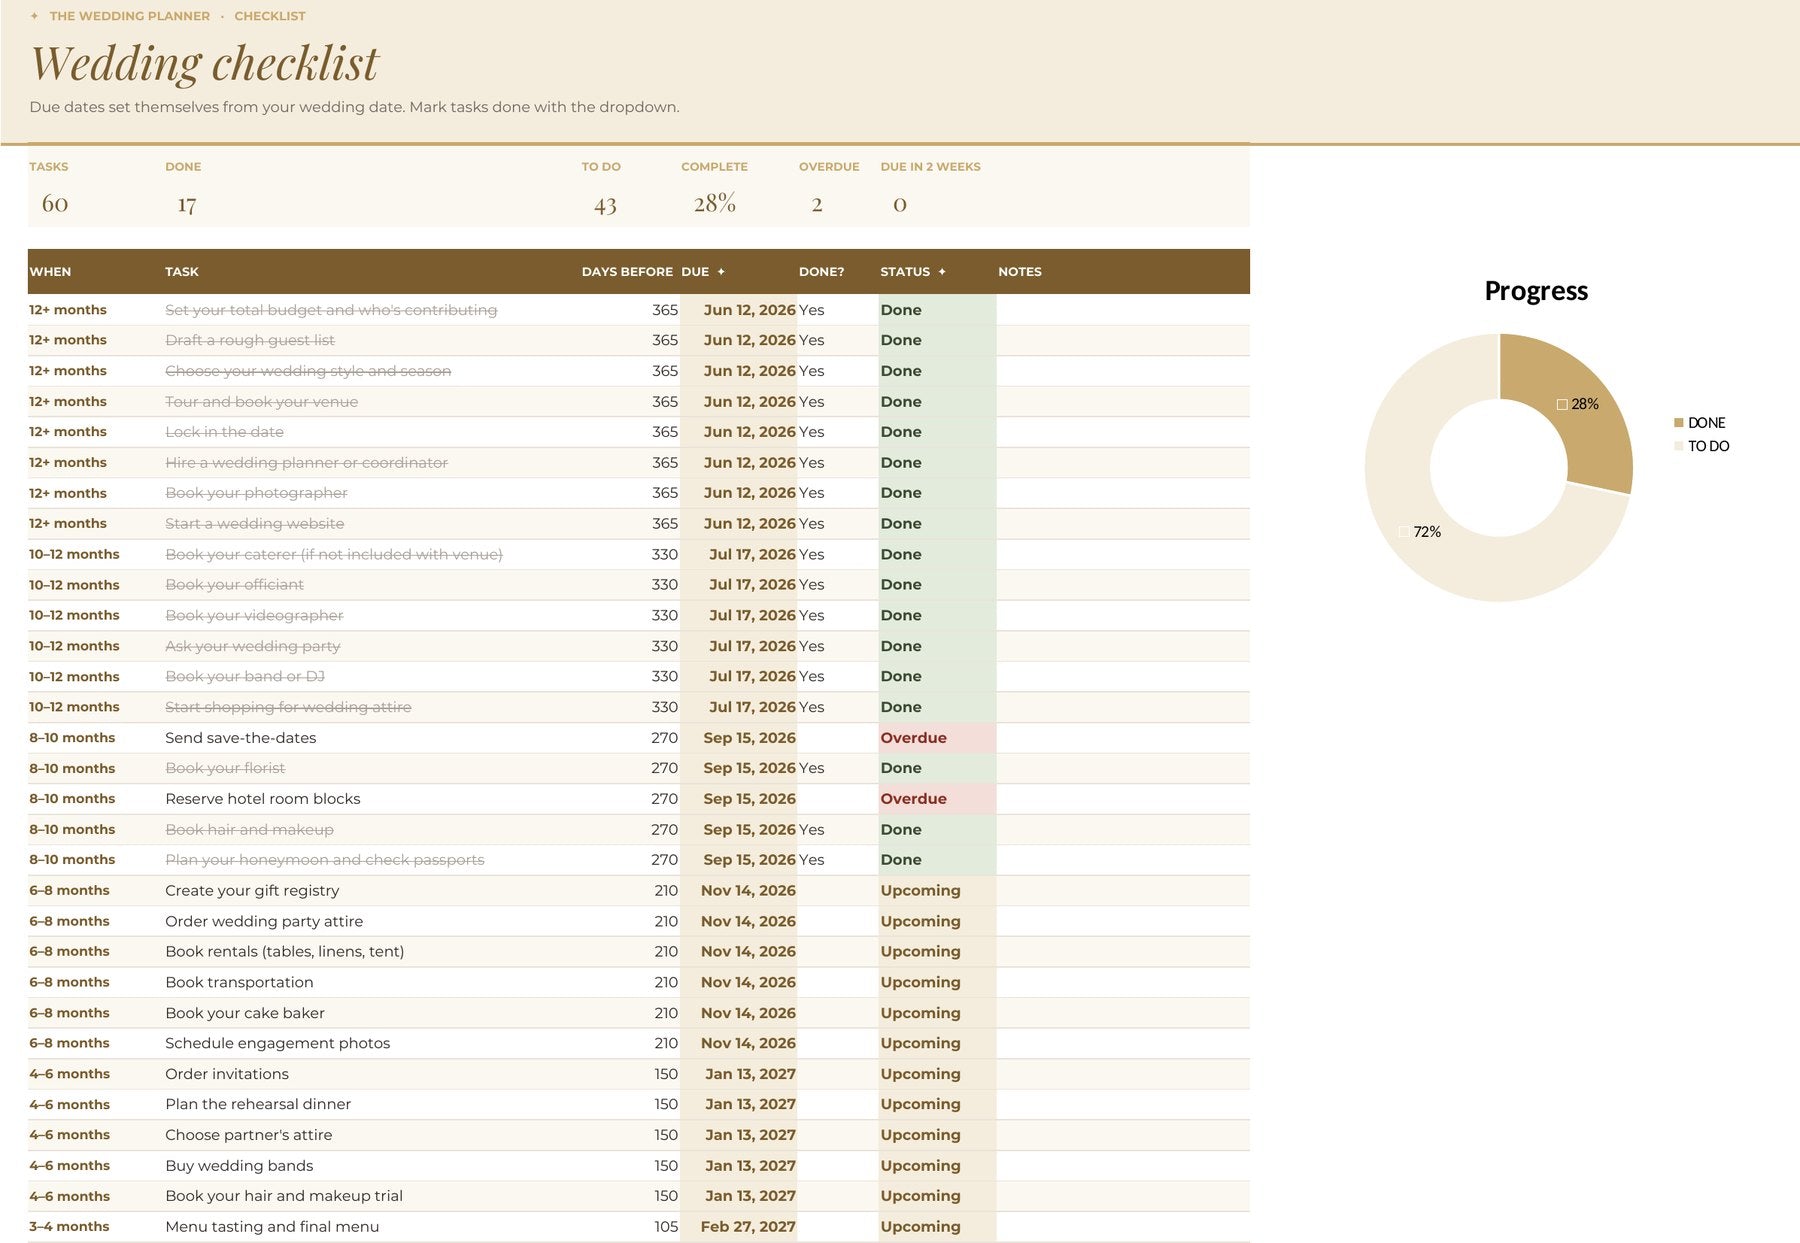This screenshot has width=1800, height=1243.
Task: Select the DAYS BEFORE column header
Action: 627,272
